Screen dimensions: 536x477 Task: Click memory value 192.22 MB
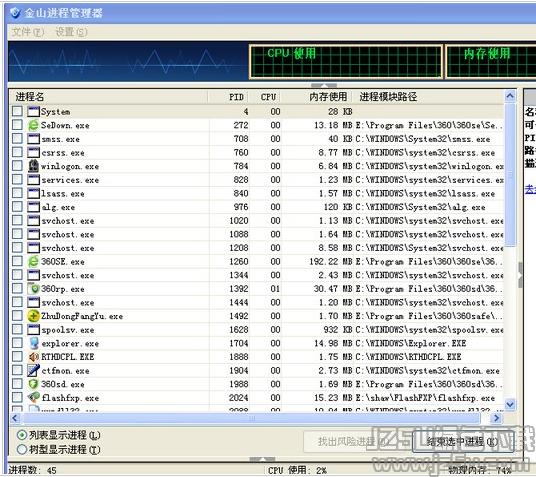point(331,262)
